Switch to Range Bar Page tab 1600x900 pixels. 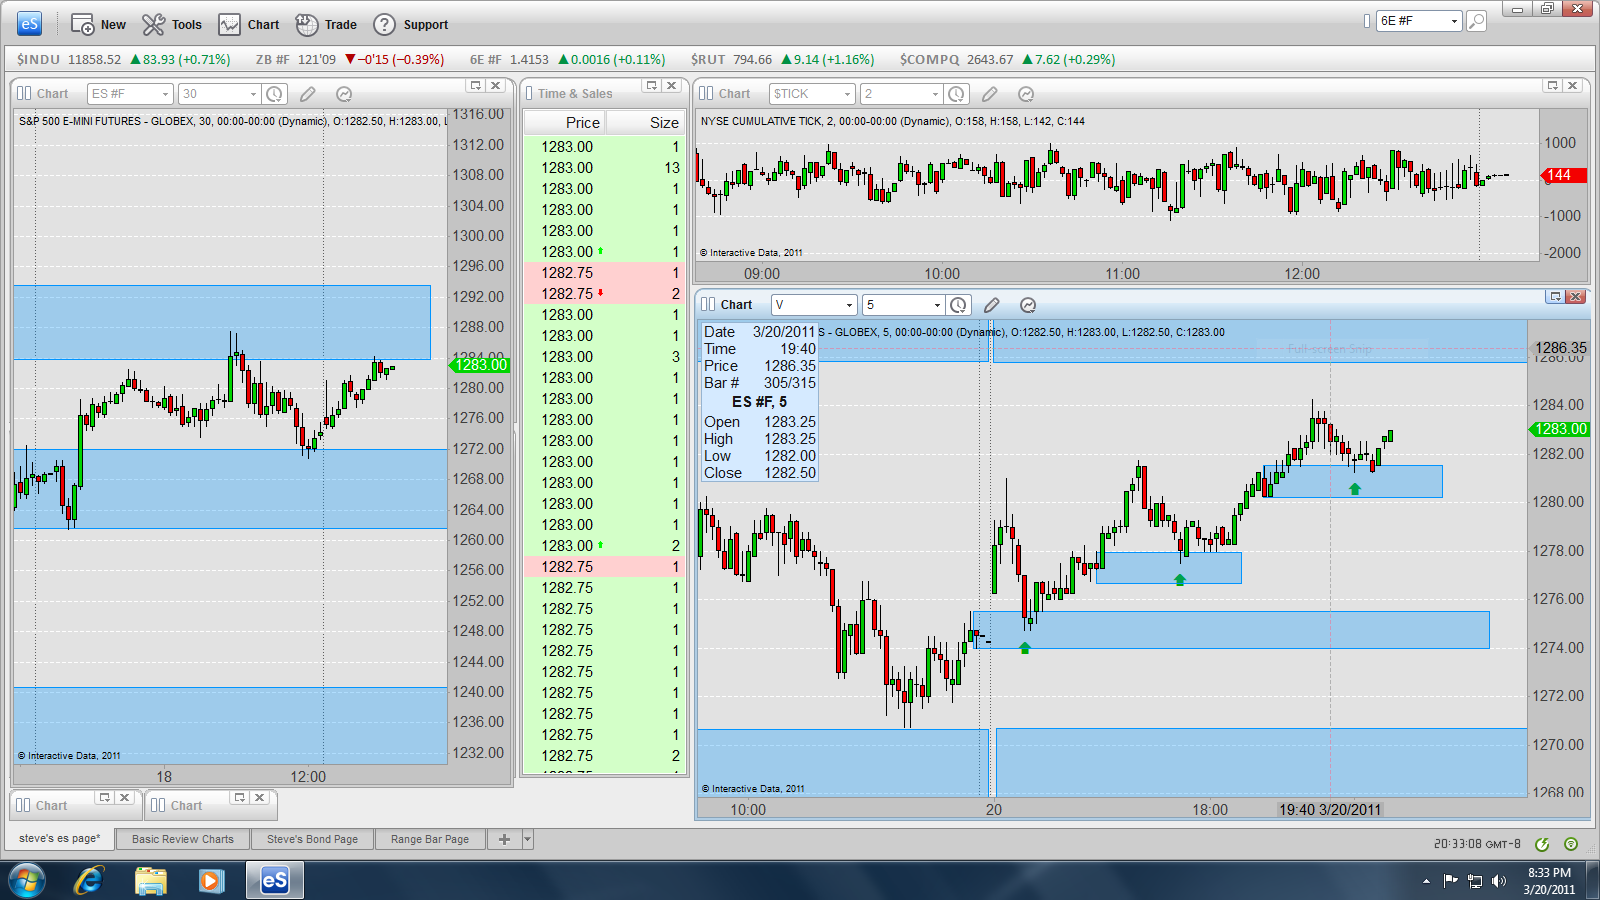pyautogui.click(x=430, y=840)
